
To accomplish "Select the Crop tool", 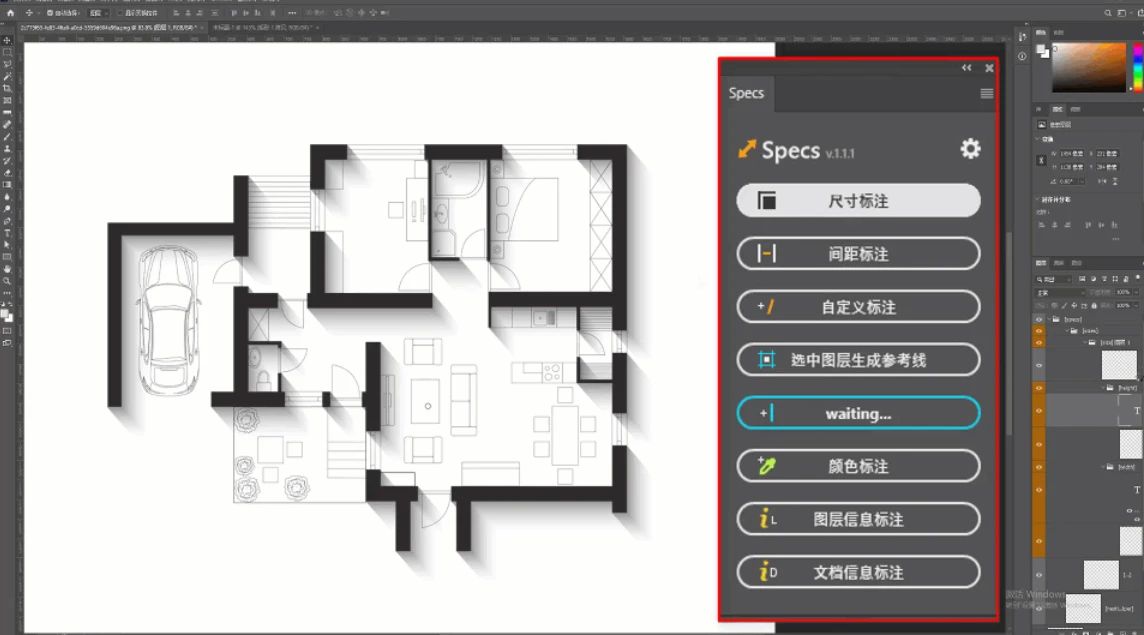I will 7,88.
